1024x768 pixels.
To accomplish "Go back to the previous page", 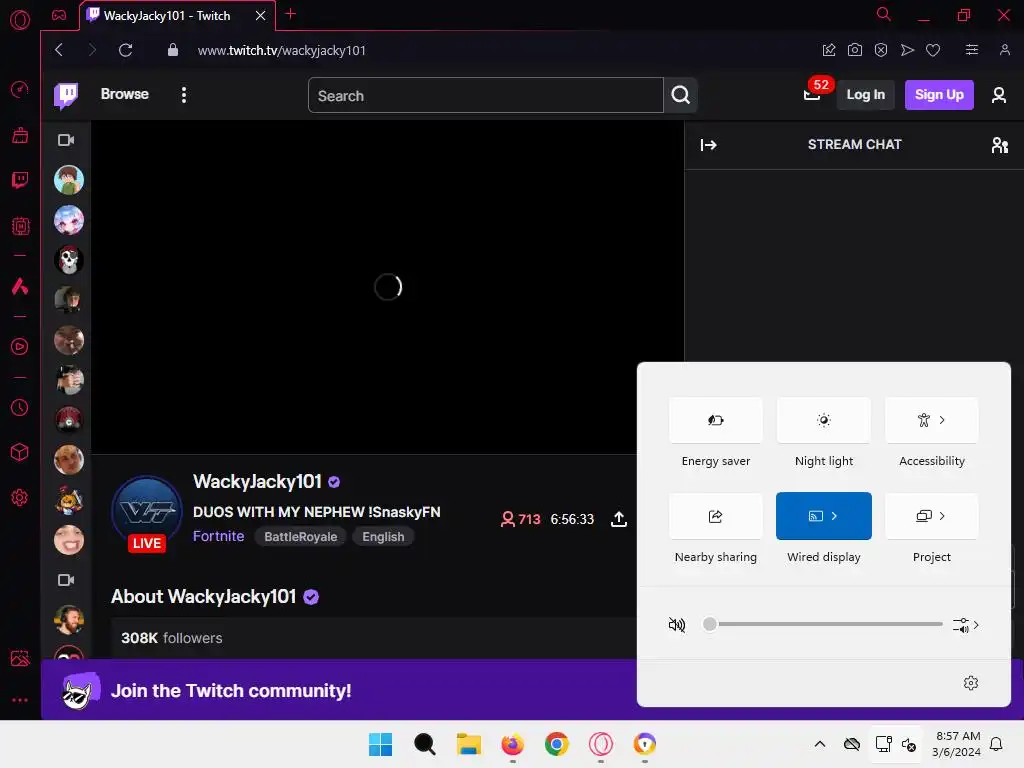I will [59, 50].
